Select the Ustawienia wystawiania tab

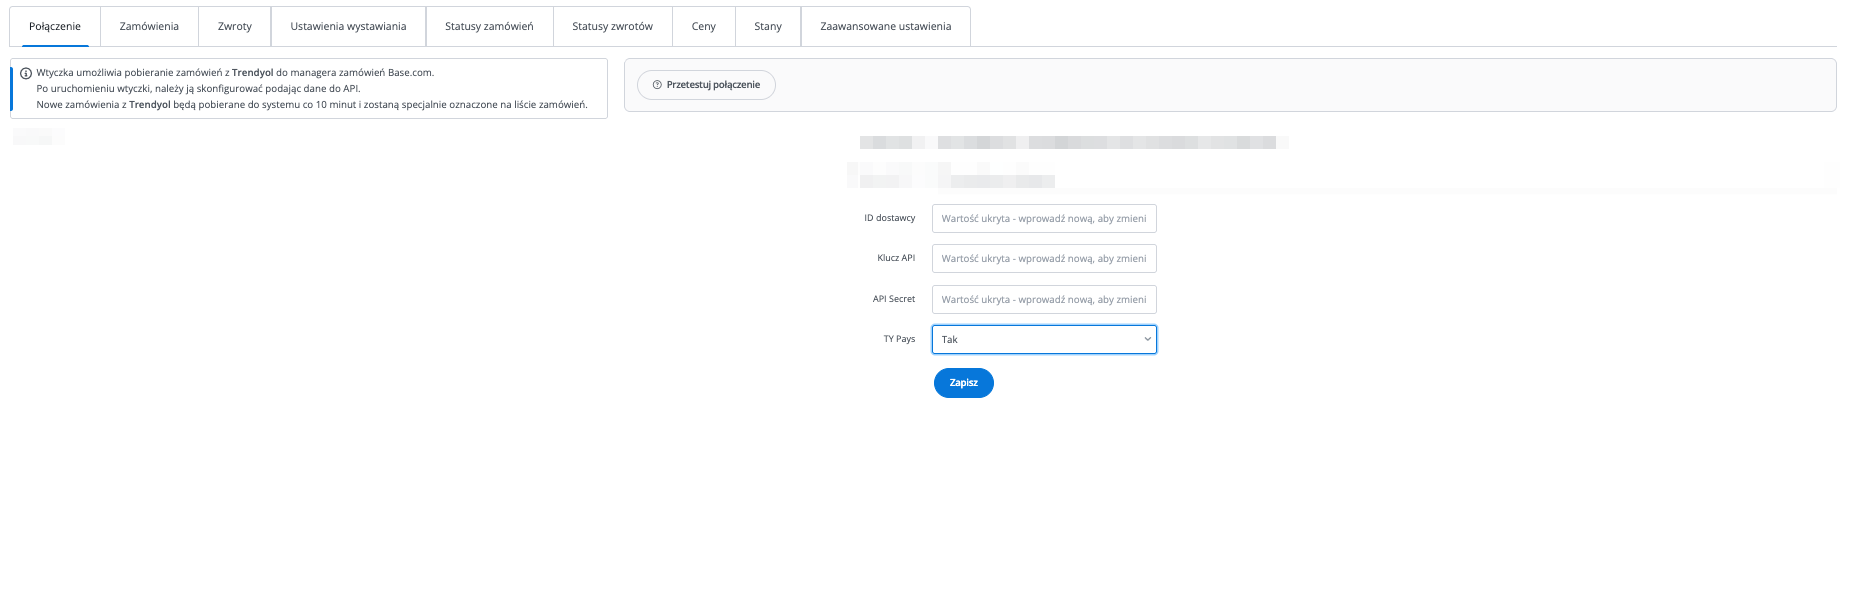click(348, 27)
